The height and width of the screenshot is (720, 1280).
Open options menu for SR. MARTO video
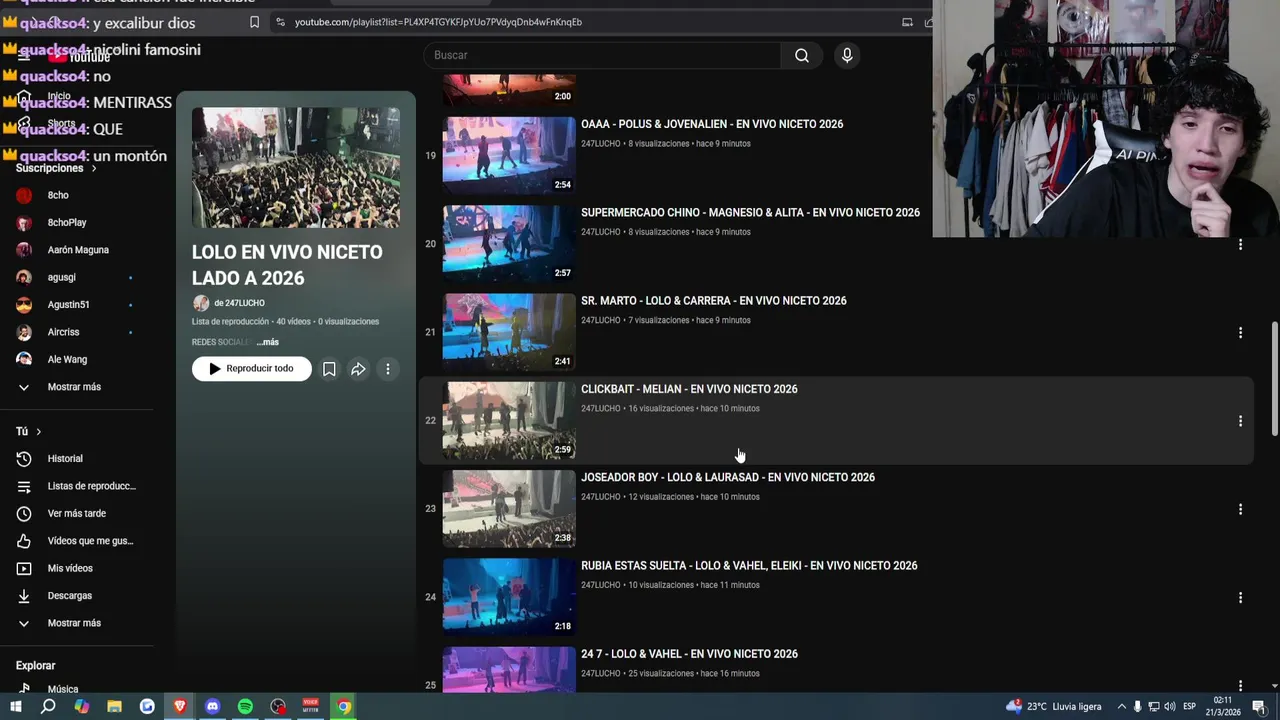[x=1240, y=332]
